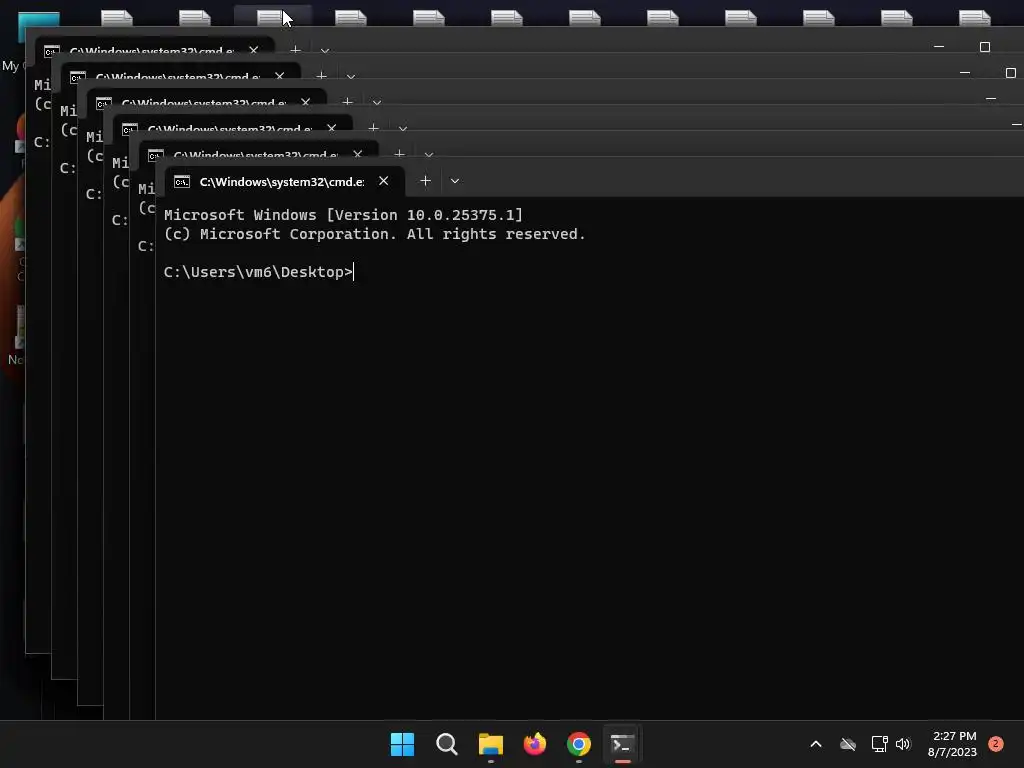The width and height of the screenshot is (1024, 768).
Task: Click the C:\Users\vm6\Desktop> prompt line
Action: click(x=259, y=272)
